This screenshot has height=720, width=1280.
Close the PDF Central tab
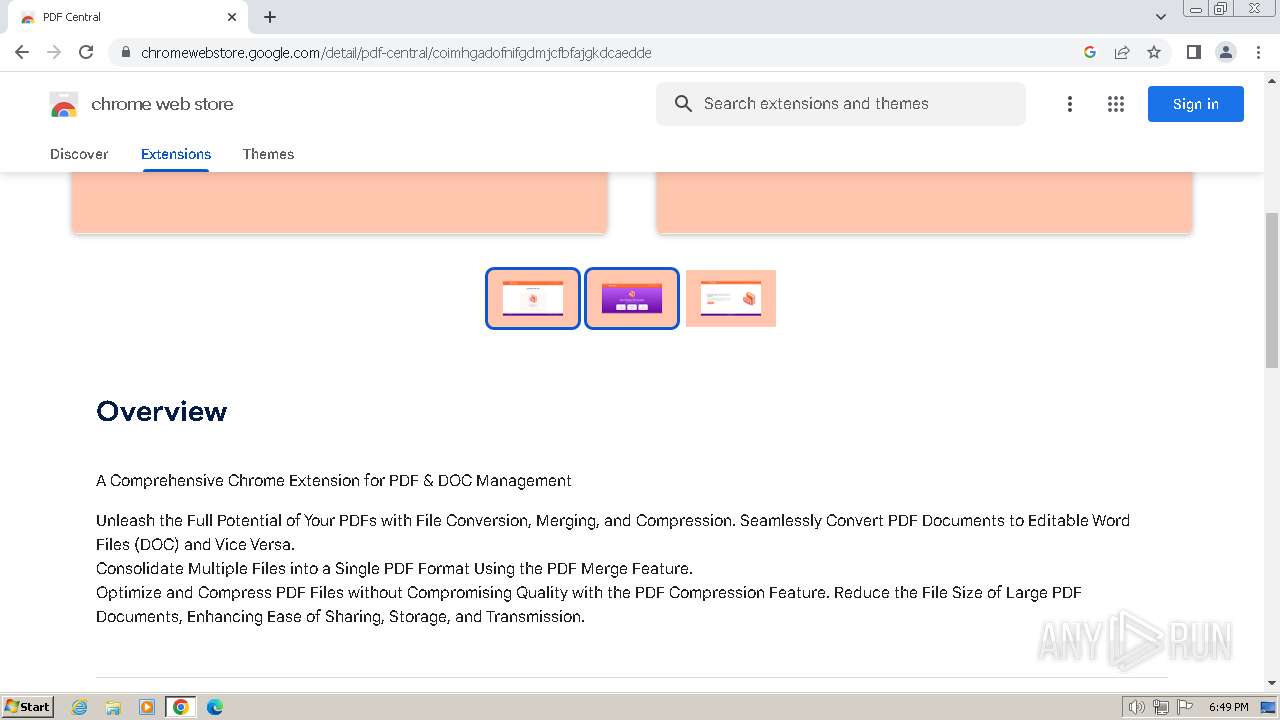pyautogui.click(x=232, y=17)
